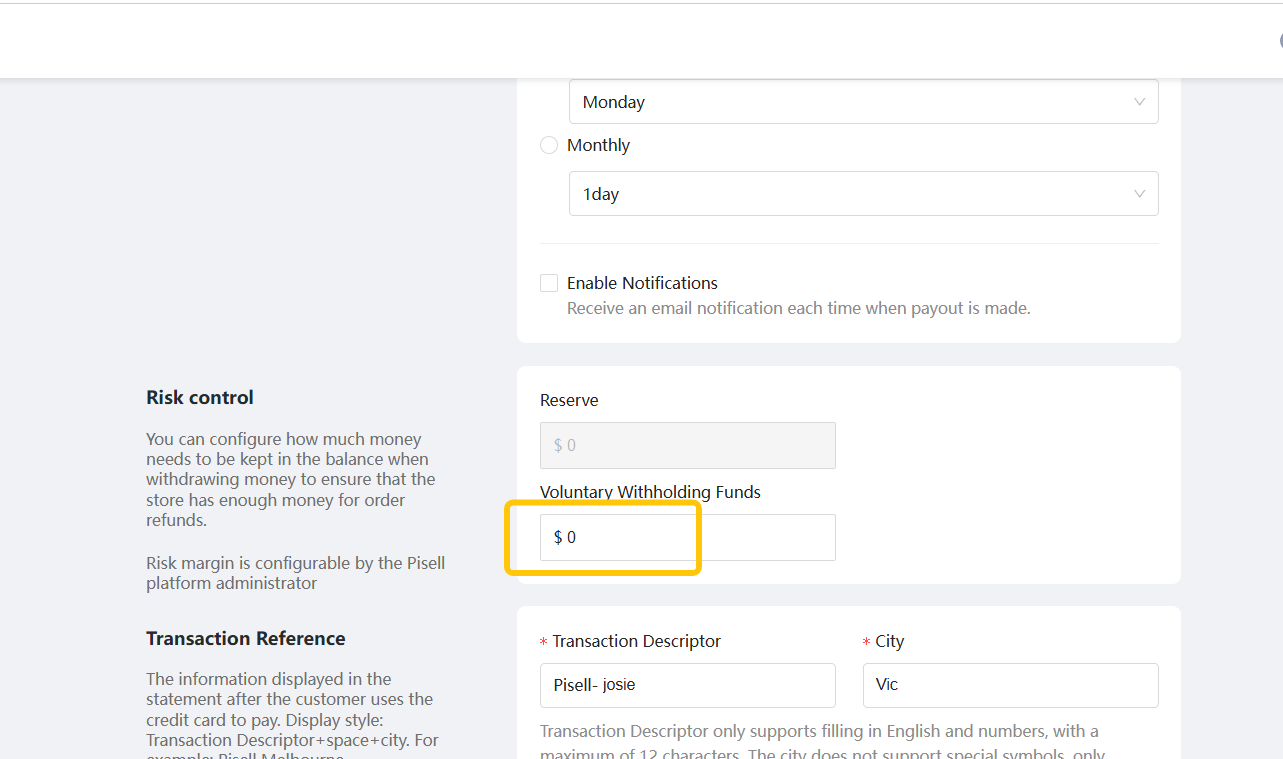Click the payout email notification description text

pyautogui.click(x=798, y=308)
